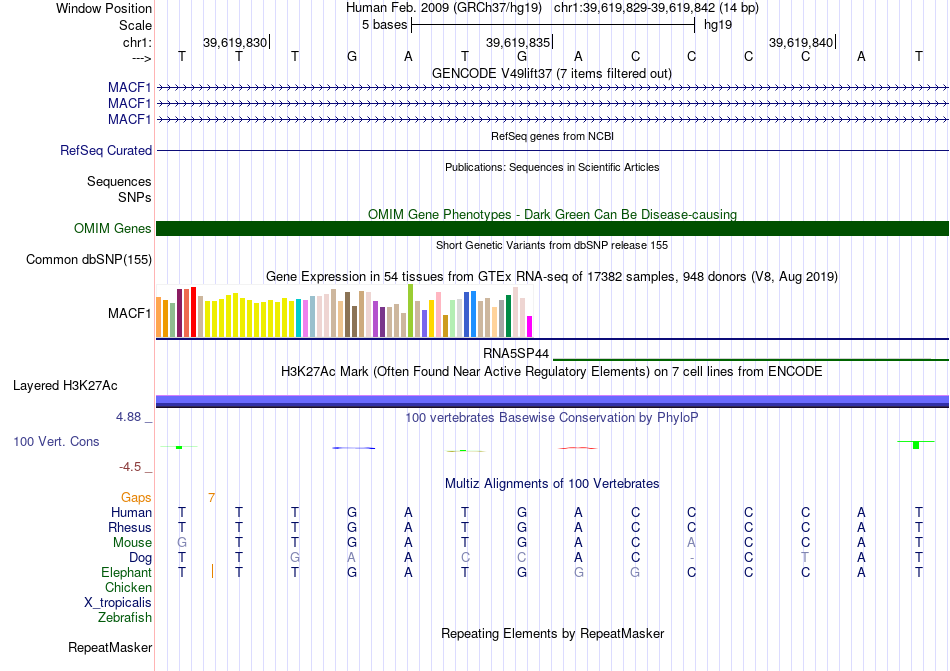The image size is (950, 671).
Task: Select the Elephant alignment row label
Action: point(127,573)
